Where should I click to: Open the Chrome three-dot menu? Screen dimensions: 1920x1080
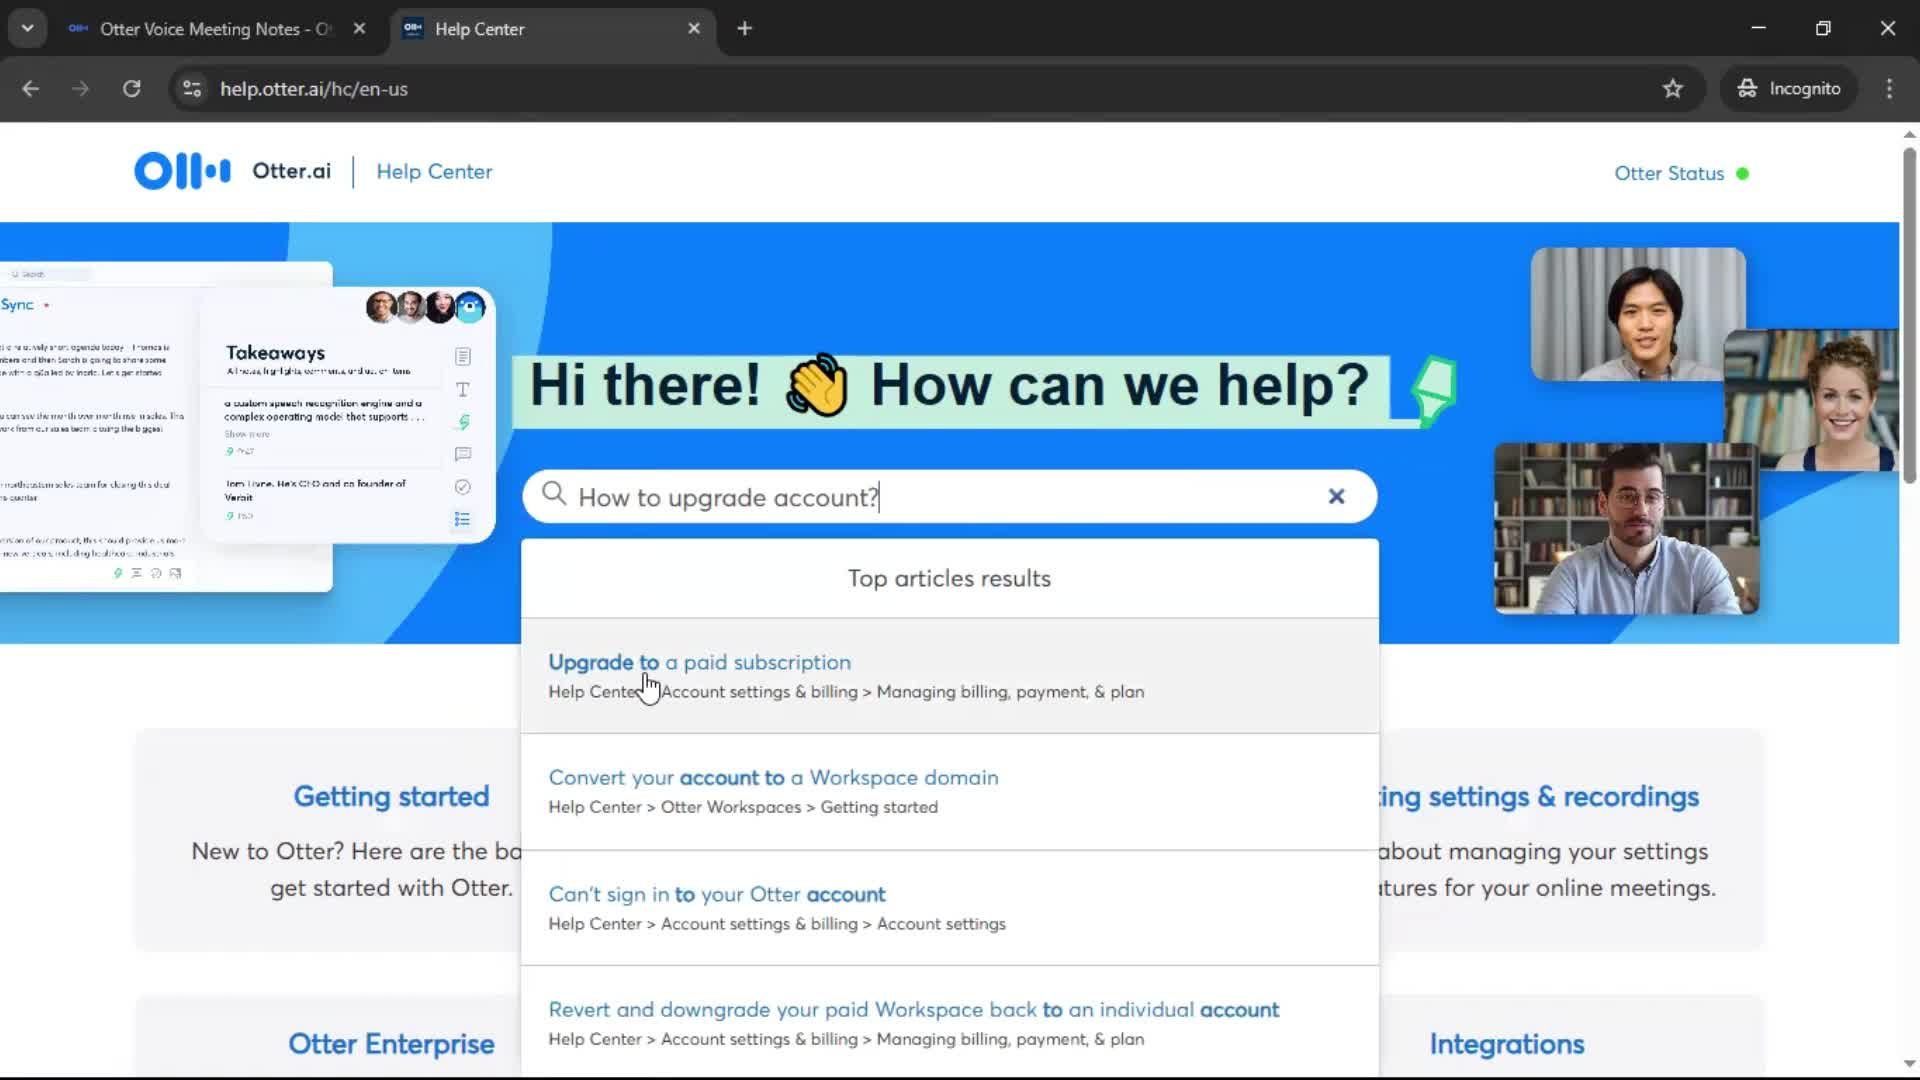(1889, 89)
